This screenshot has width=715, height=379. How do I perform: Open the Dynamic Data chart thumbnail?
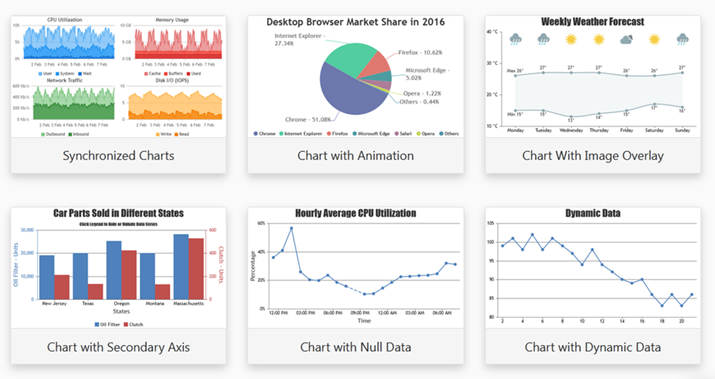(x=593, y=268)
